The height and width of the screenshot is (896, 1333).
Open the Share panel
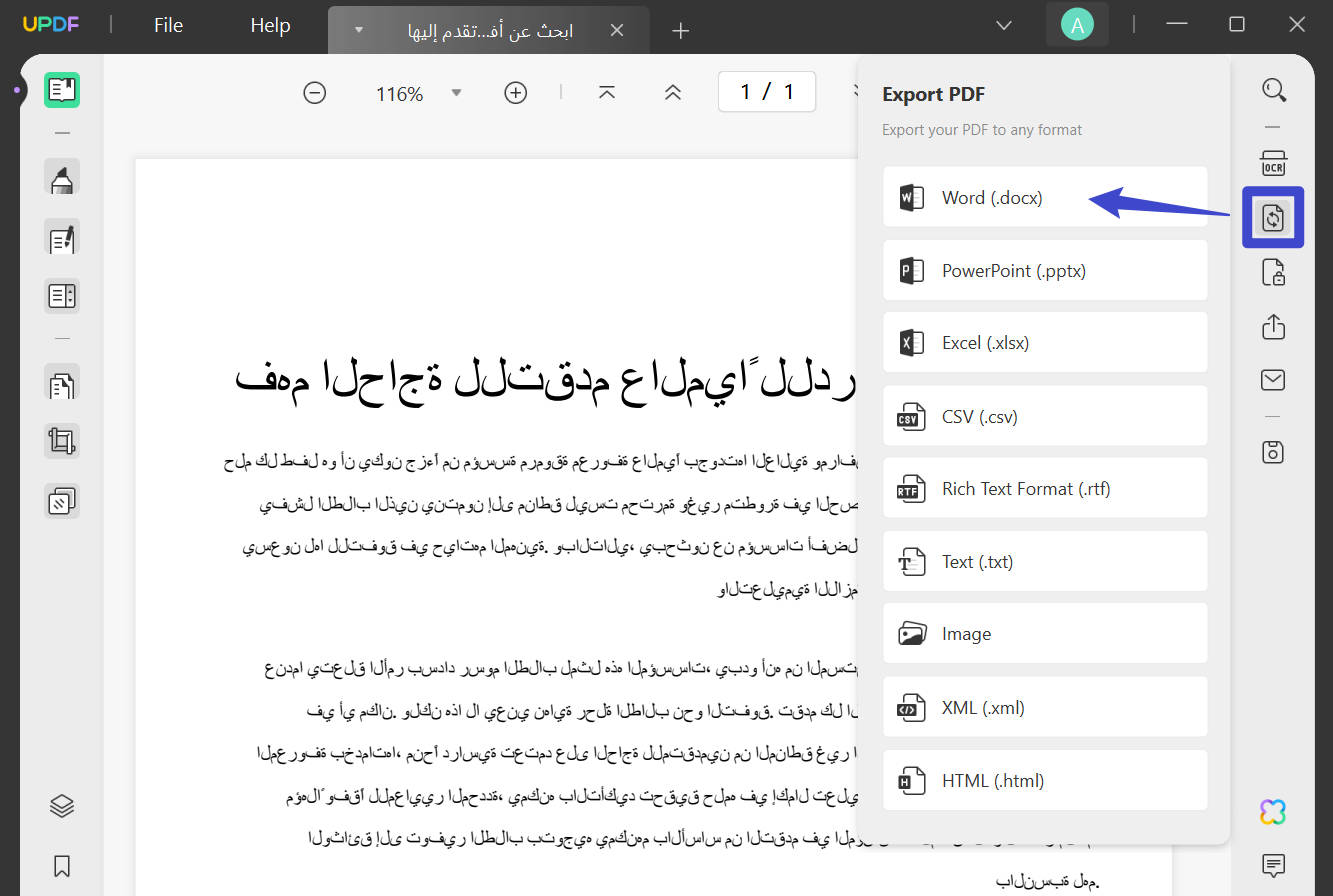(x=1273, y=325)
